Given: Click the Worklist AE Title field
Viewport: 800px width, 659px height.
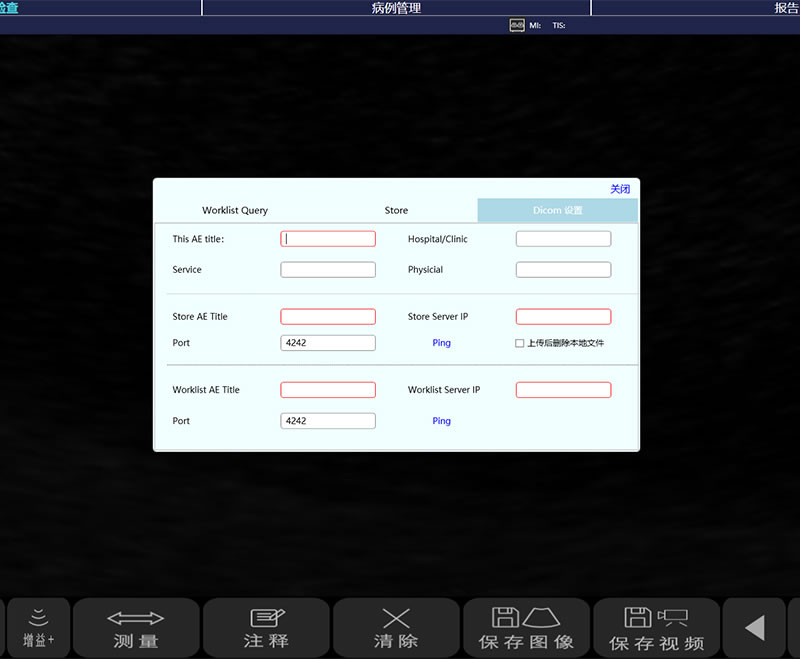Looking at the screenshot, I should coord(328,390).
